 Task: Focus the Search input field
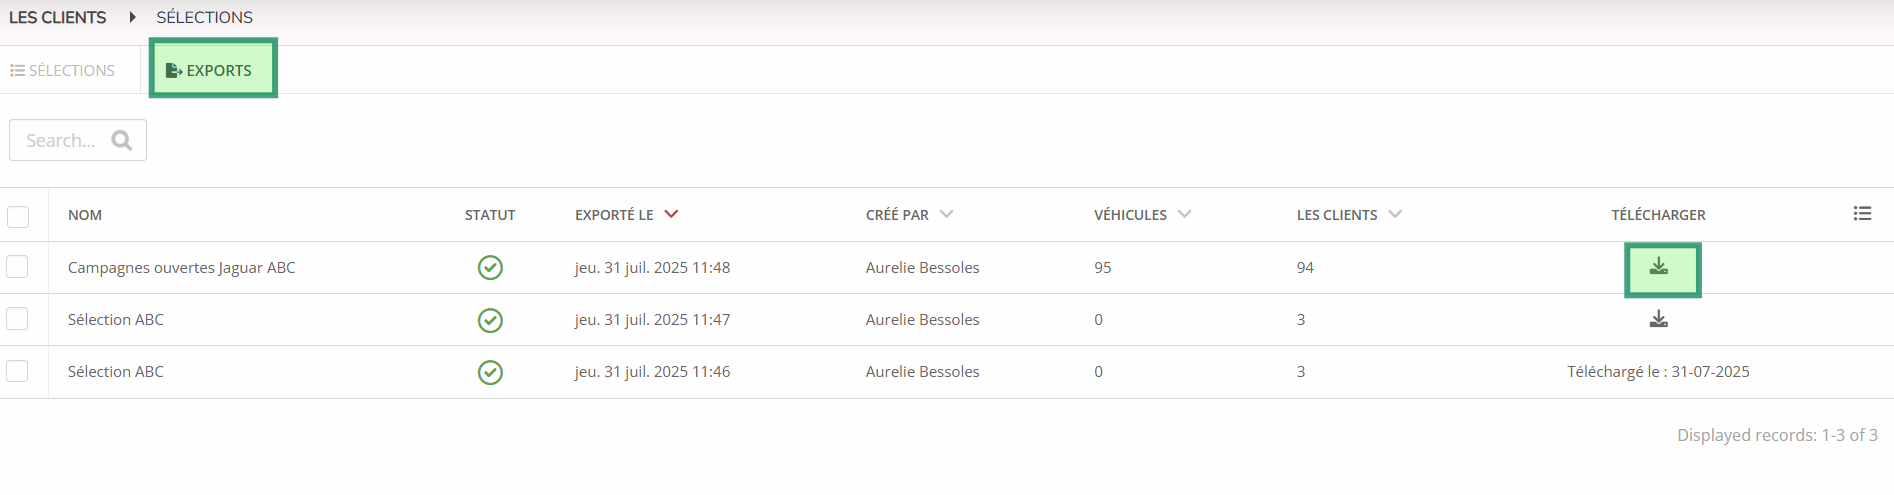[x=78, y=140]
